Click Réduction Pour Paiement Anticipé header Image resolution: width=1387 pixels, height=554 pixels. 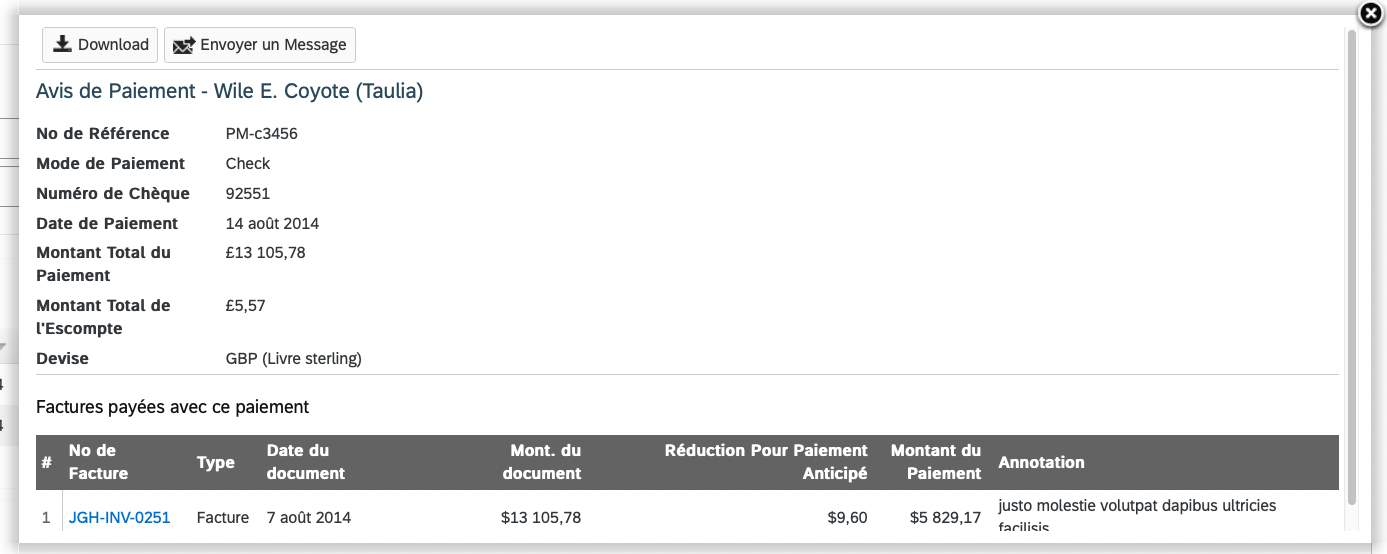(766, 462)
